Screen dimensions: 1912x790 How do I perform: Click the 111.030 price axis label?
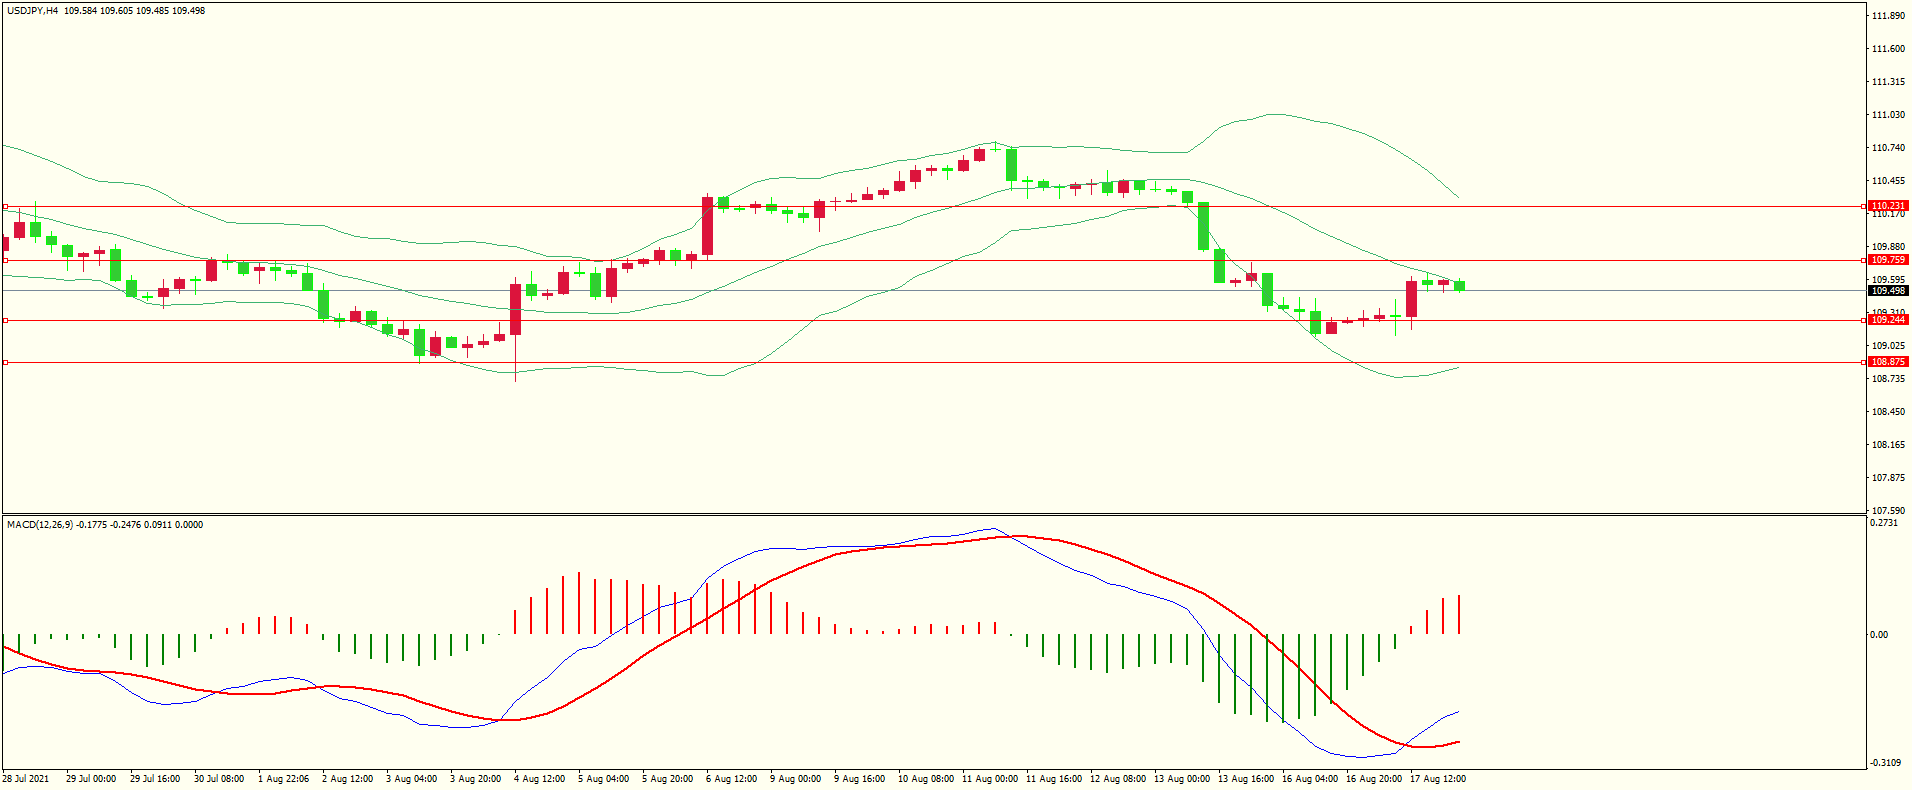tap(1888, 115)
